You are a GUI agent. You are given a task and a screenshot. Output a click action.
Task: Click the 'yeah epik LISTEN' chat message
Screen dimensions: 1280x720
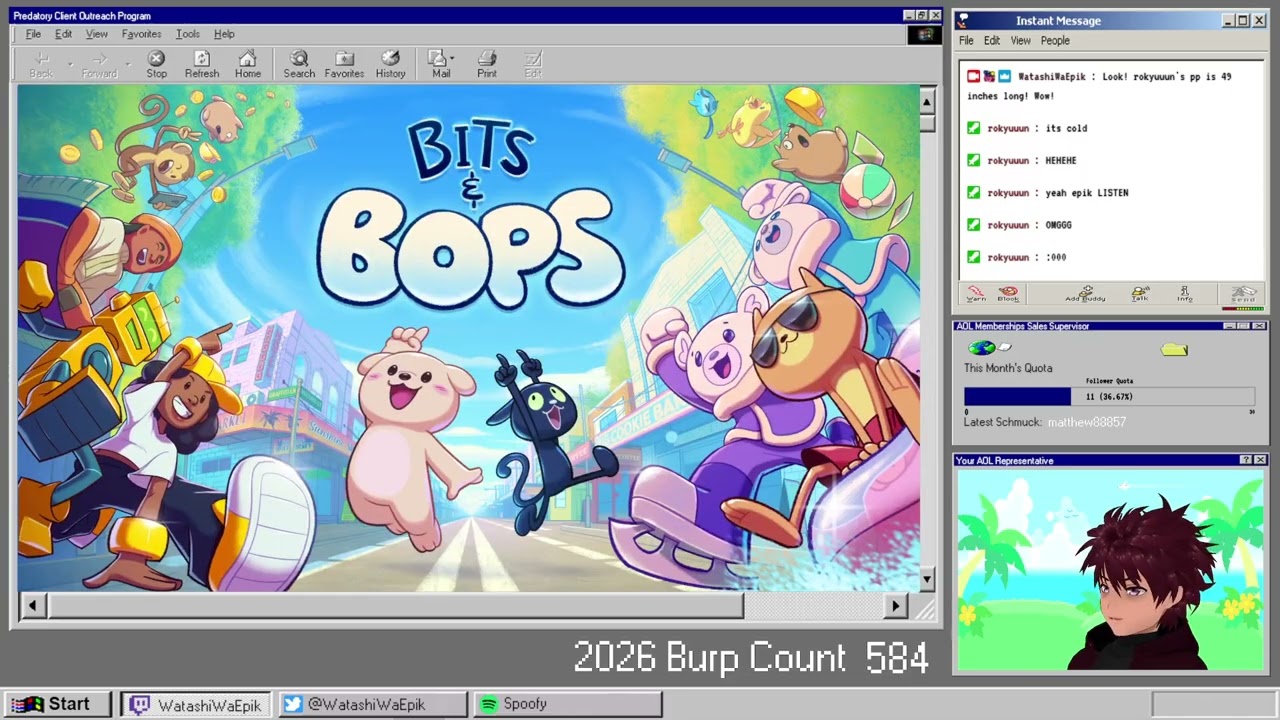pyautogui.click(x=1087, y=193)
